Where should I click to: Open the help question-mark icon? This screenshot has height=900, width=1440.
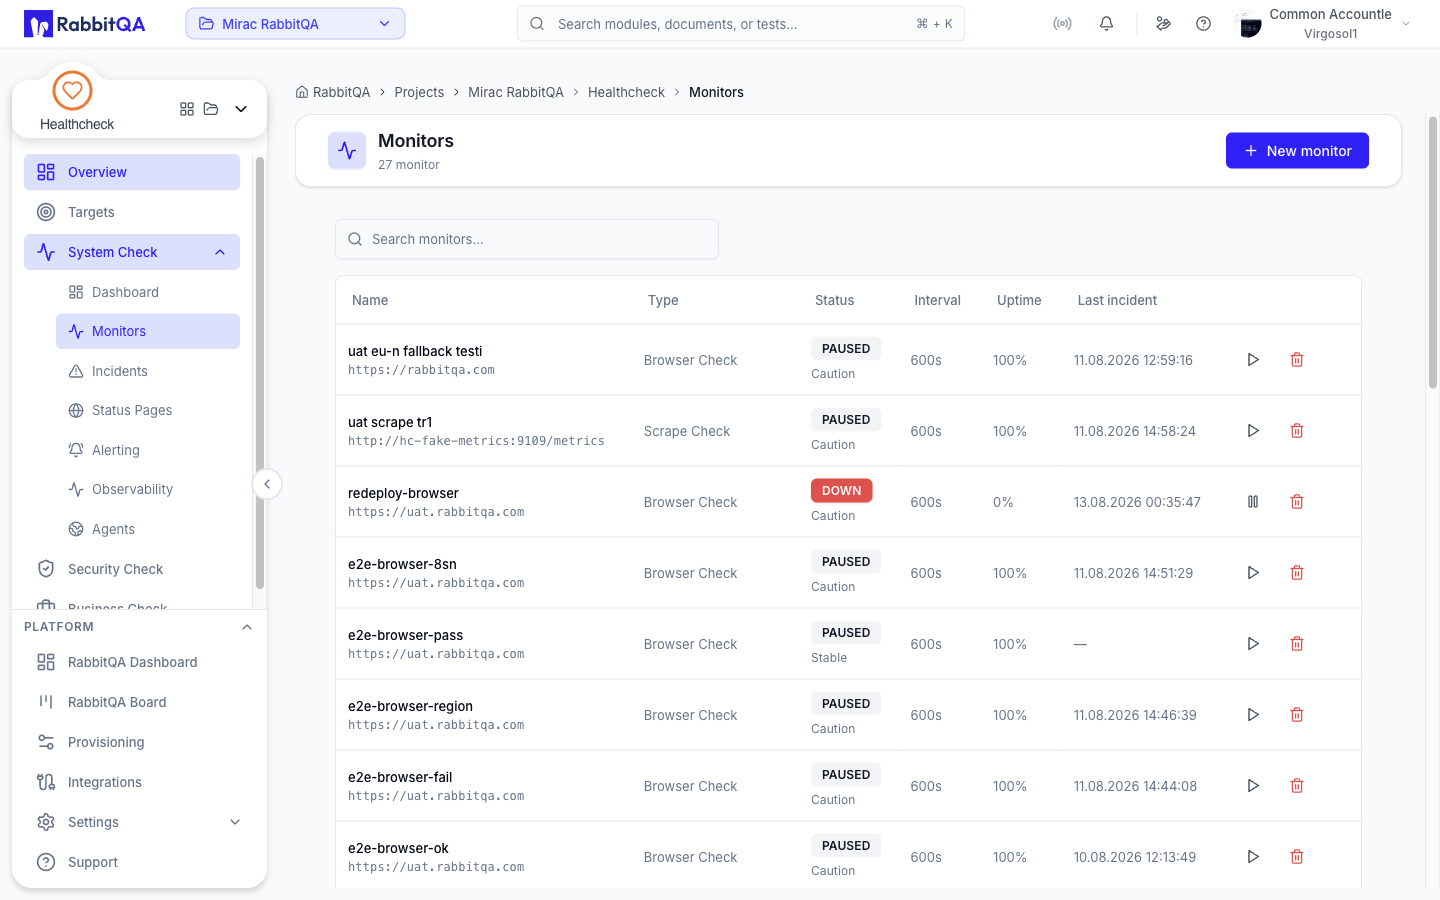(1203, 24)
